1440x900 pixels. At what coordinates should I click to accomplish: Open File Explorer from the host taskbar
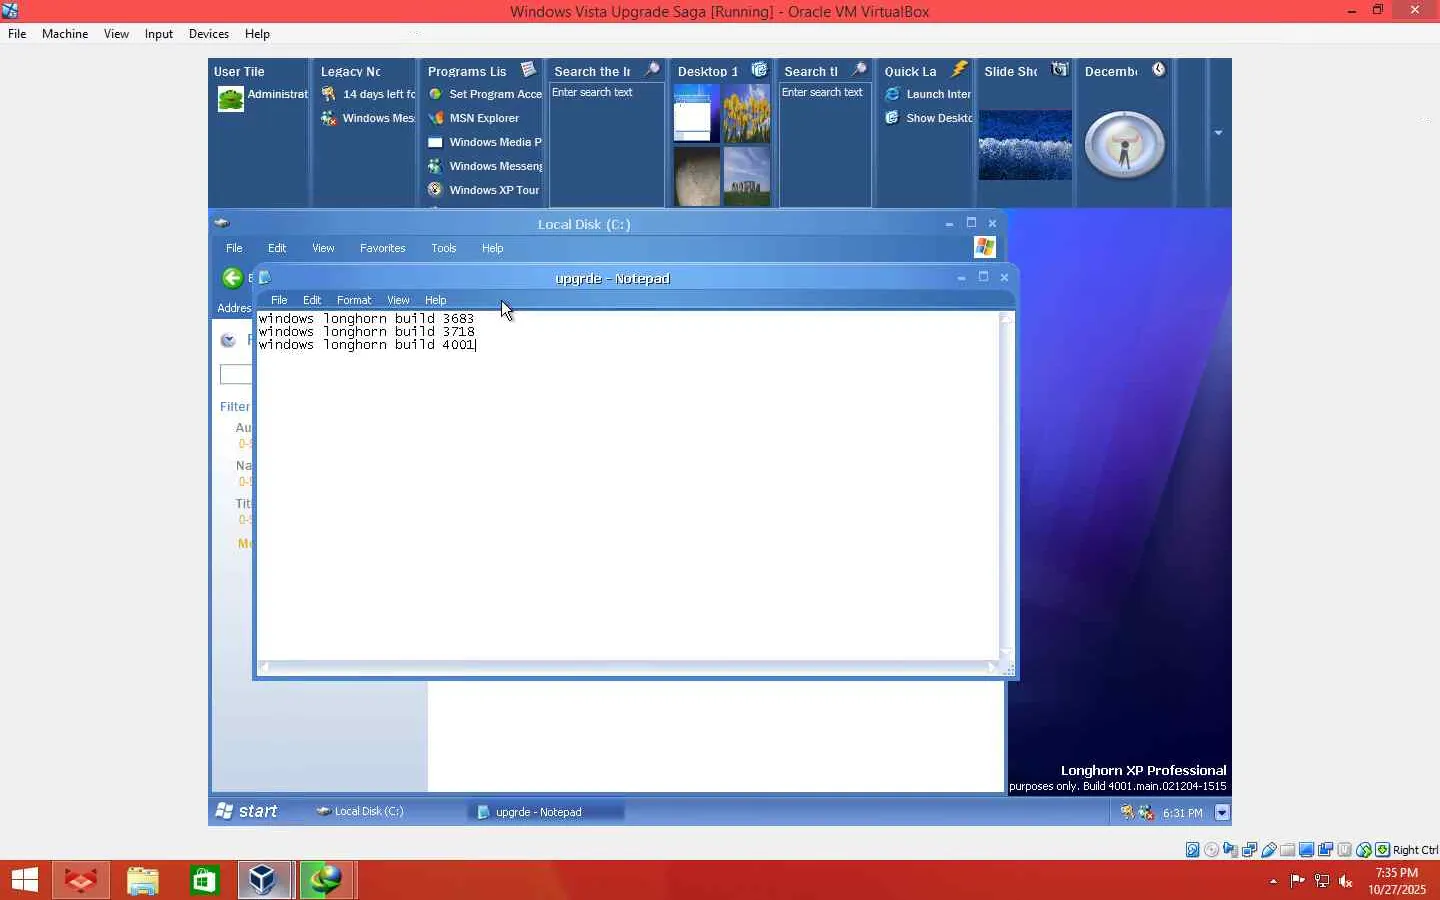143,880
